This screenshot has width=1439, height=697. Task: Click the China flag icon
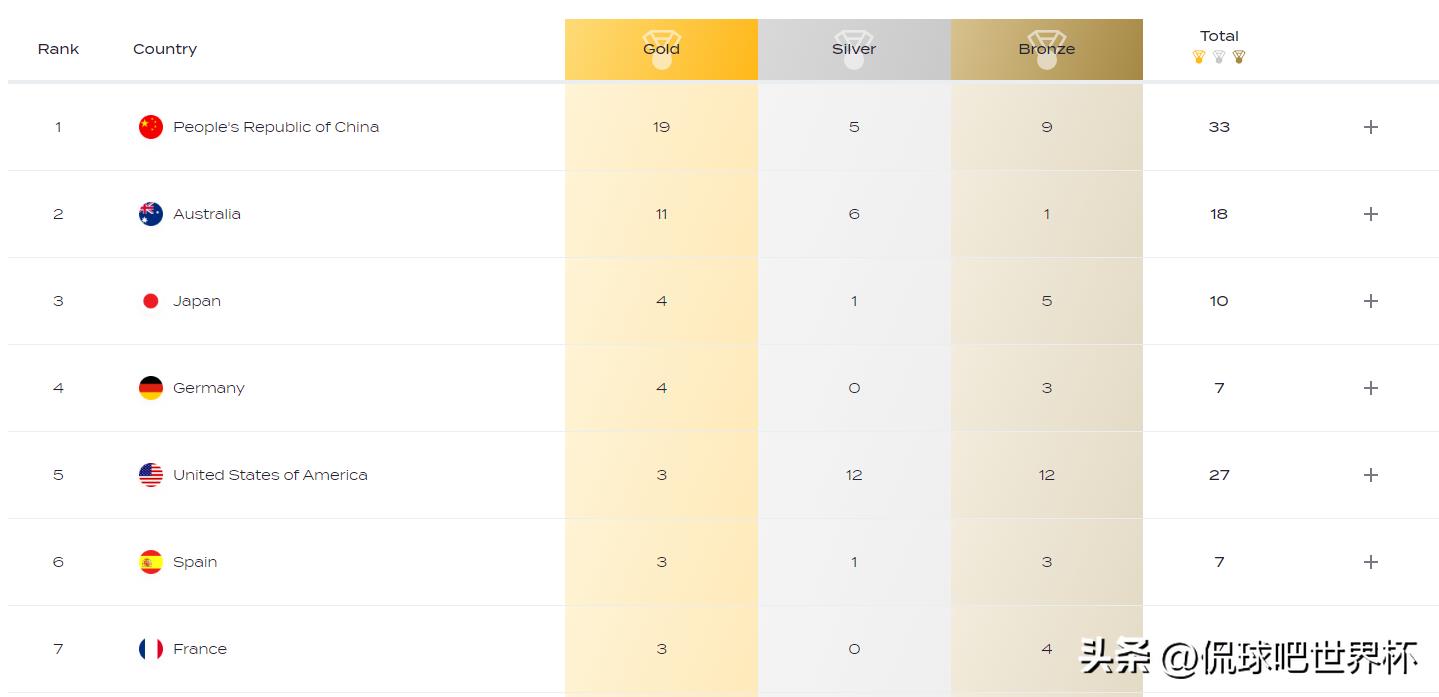click(151, 127)
